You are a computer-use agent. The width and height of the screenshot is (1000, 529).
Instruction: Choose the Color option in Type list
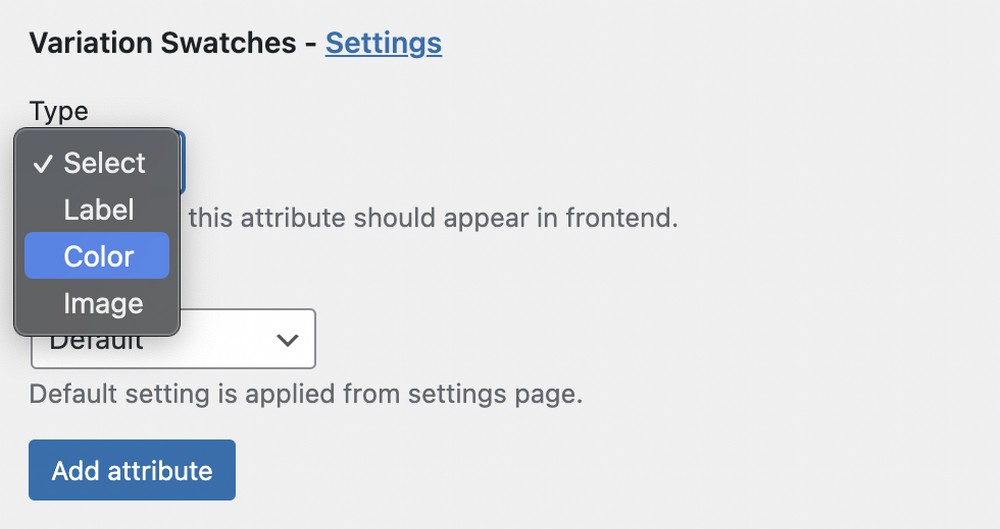pos(97,256)
